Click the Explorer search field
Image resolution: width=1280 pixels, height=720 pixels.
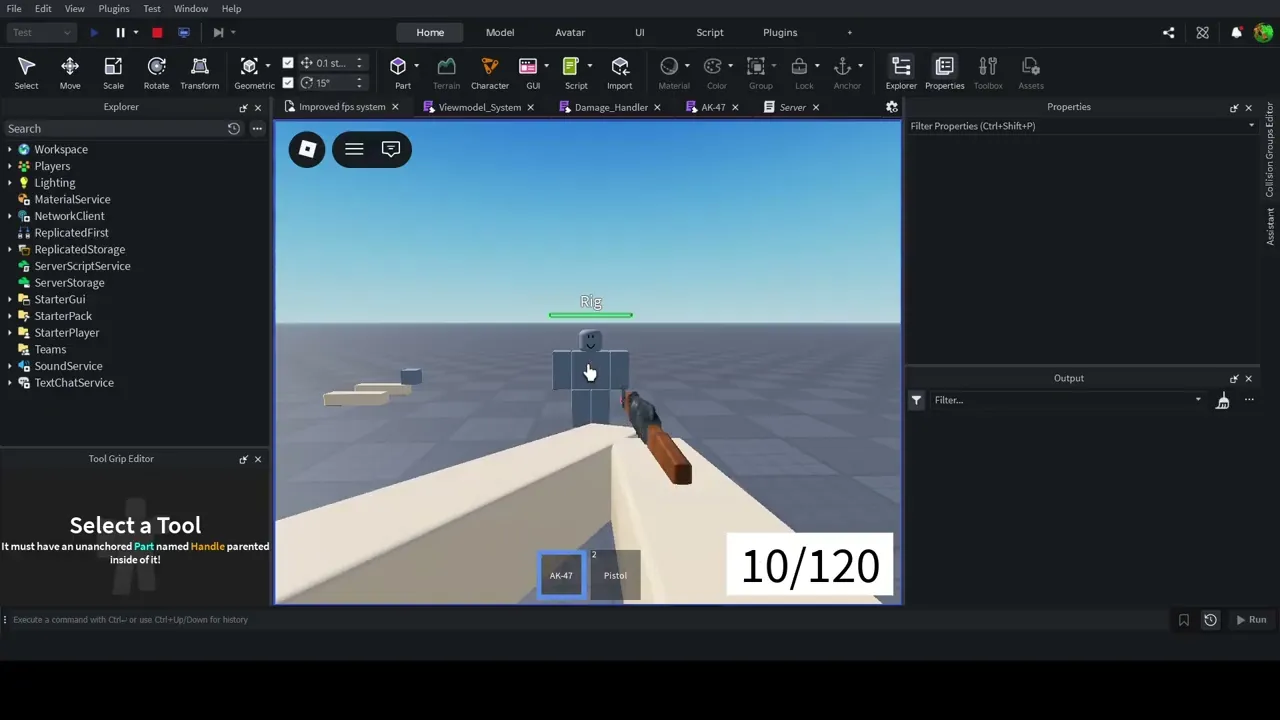pos(112,128)
